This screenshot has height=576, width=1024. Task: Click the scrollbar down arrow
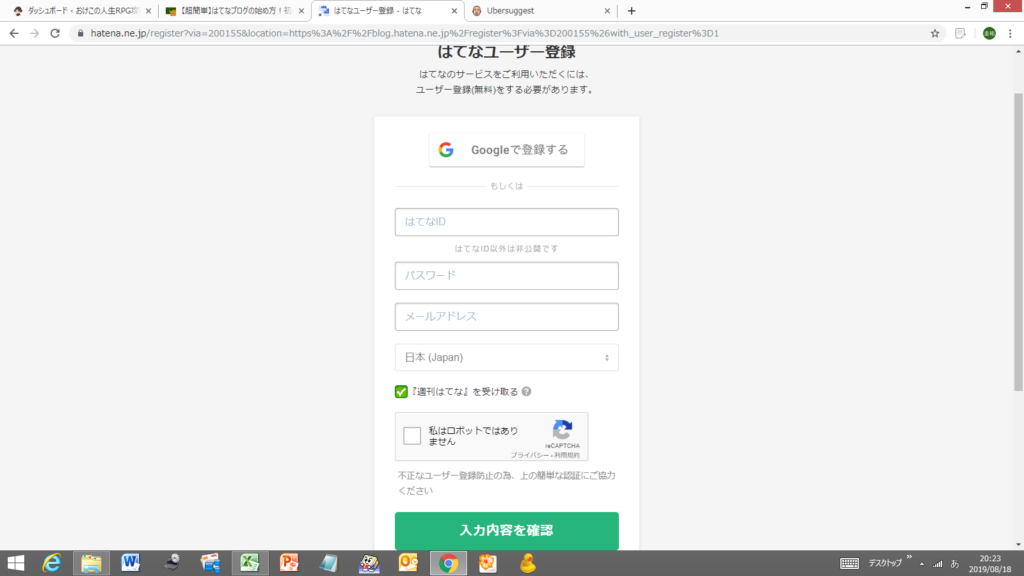(1018, 544)
